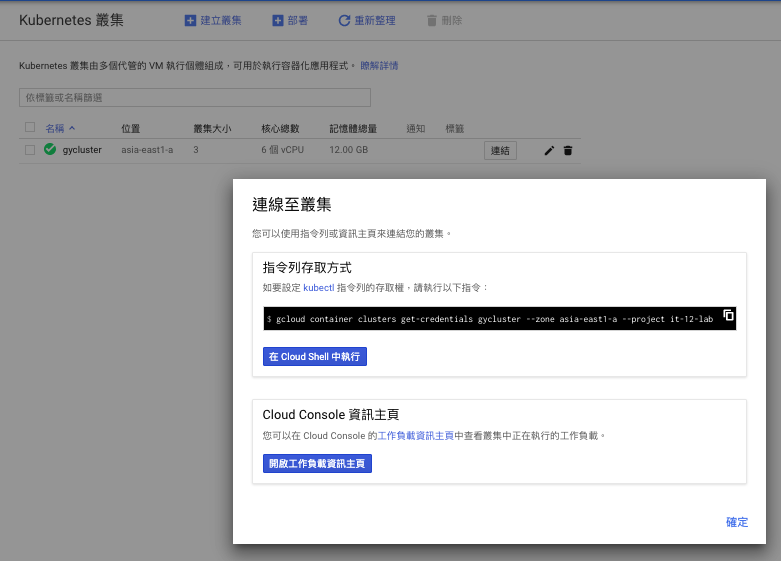This screenshot has width=781, height=561.
Task: Delete gycluster with the row trash icon
Action: pyautogui.click(x=568, y=150)
